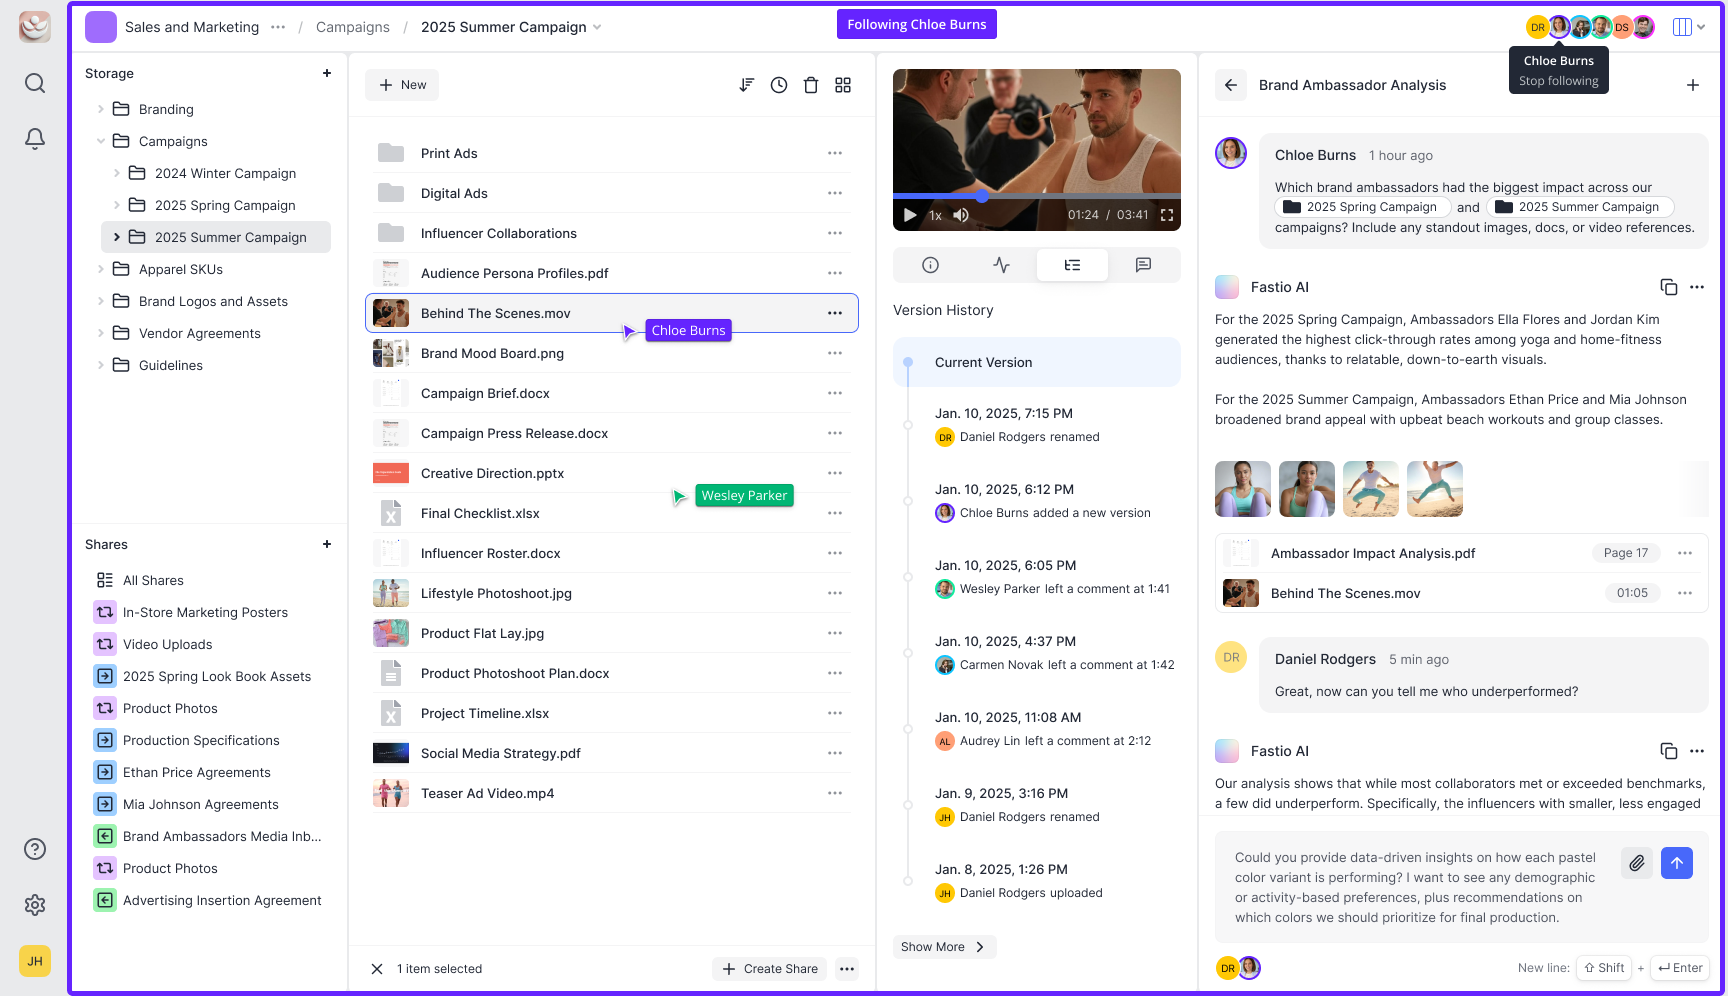Viewport: 1728px width, 996px height.
Task: Open more options for Behind The Scenes.mov
Action: [835, 313]
